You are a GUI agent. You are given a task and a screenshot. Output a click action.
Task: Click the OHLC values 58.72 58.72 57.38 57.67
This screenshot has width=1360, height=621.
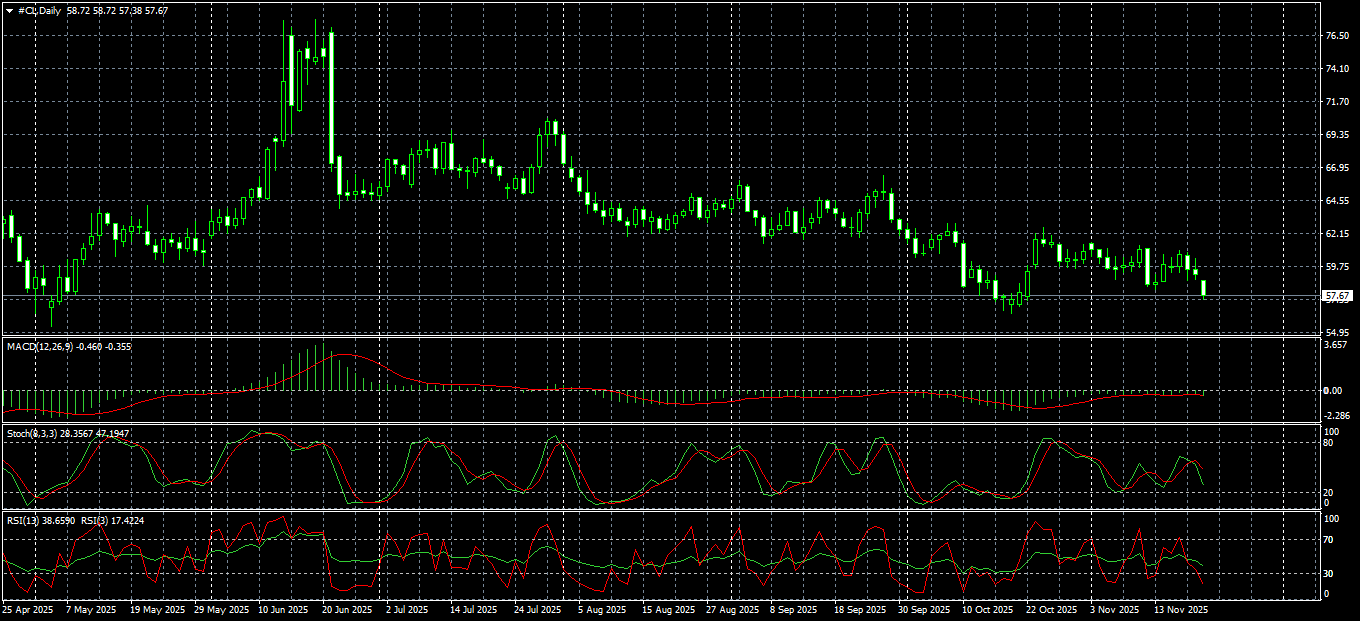tap(118, 10)
